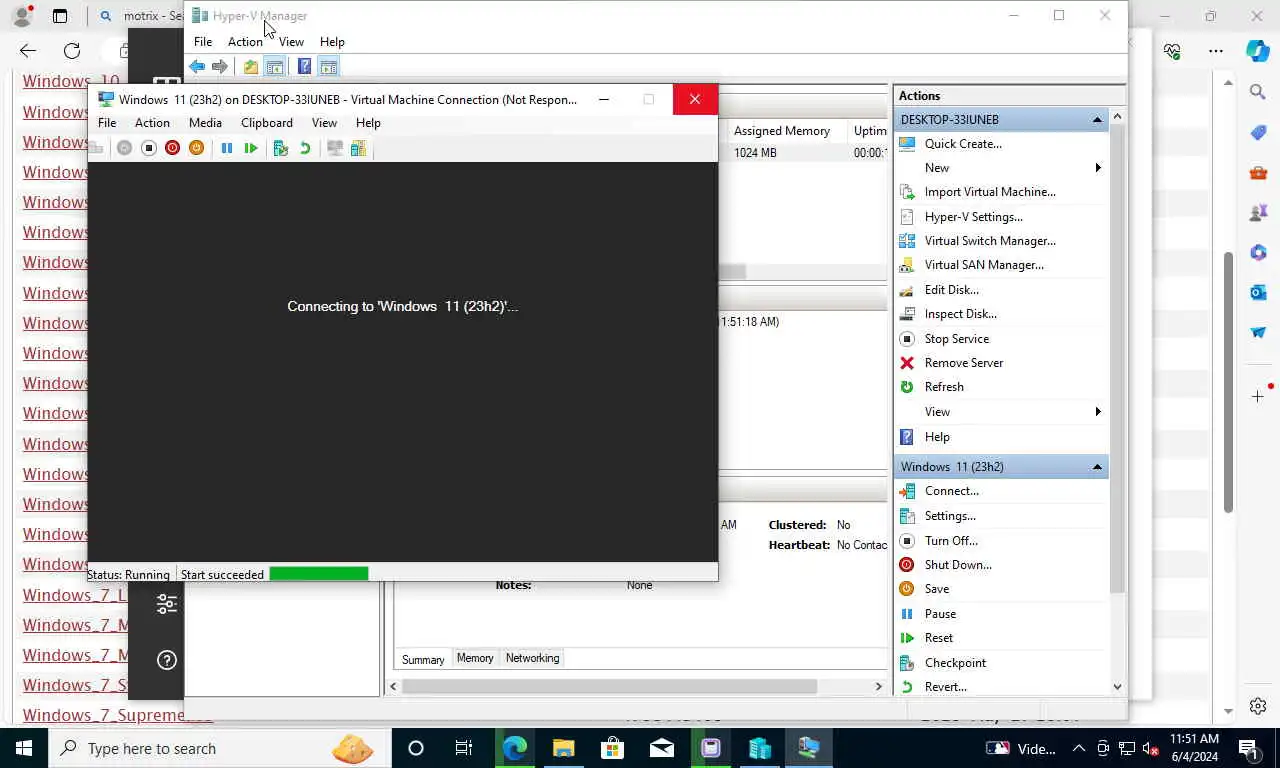Switch to the Summary tab
The image size is (1280, 768).
click(423, 659)
